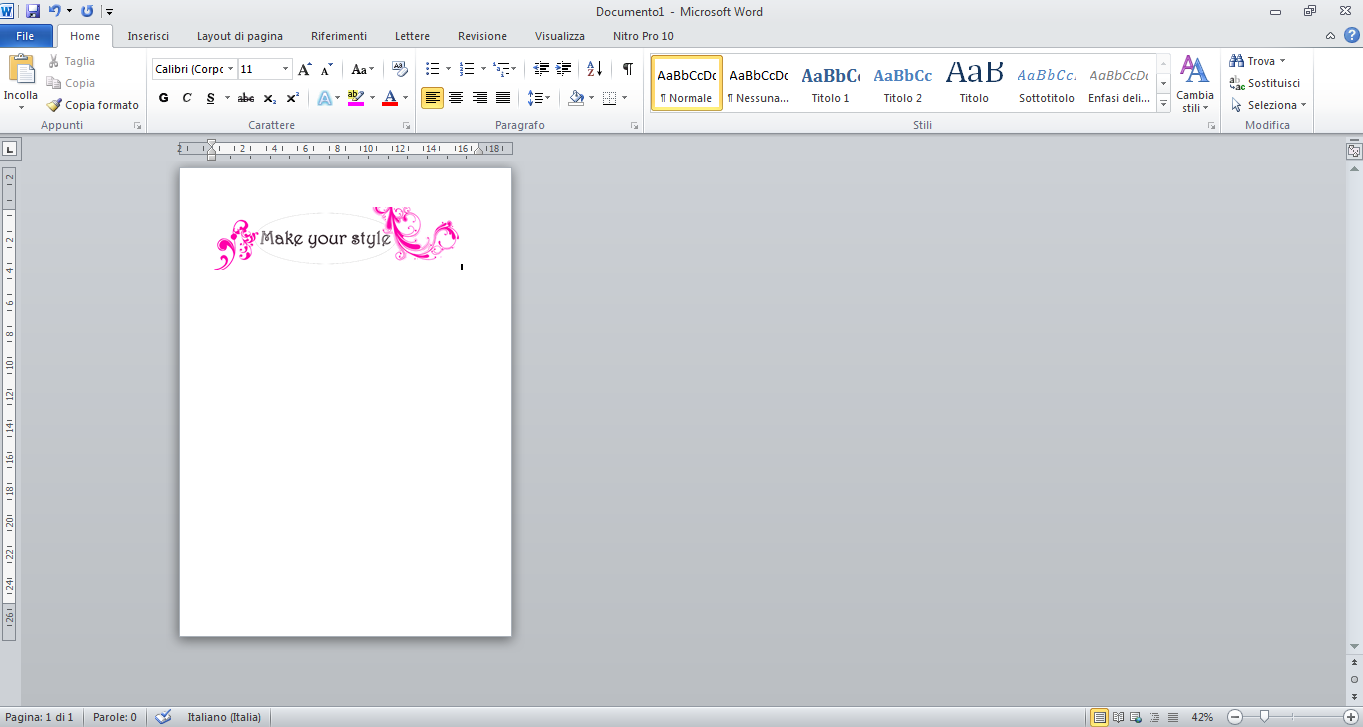Click the zoom slider handle

pos(1265,717)
